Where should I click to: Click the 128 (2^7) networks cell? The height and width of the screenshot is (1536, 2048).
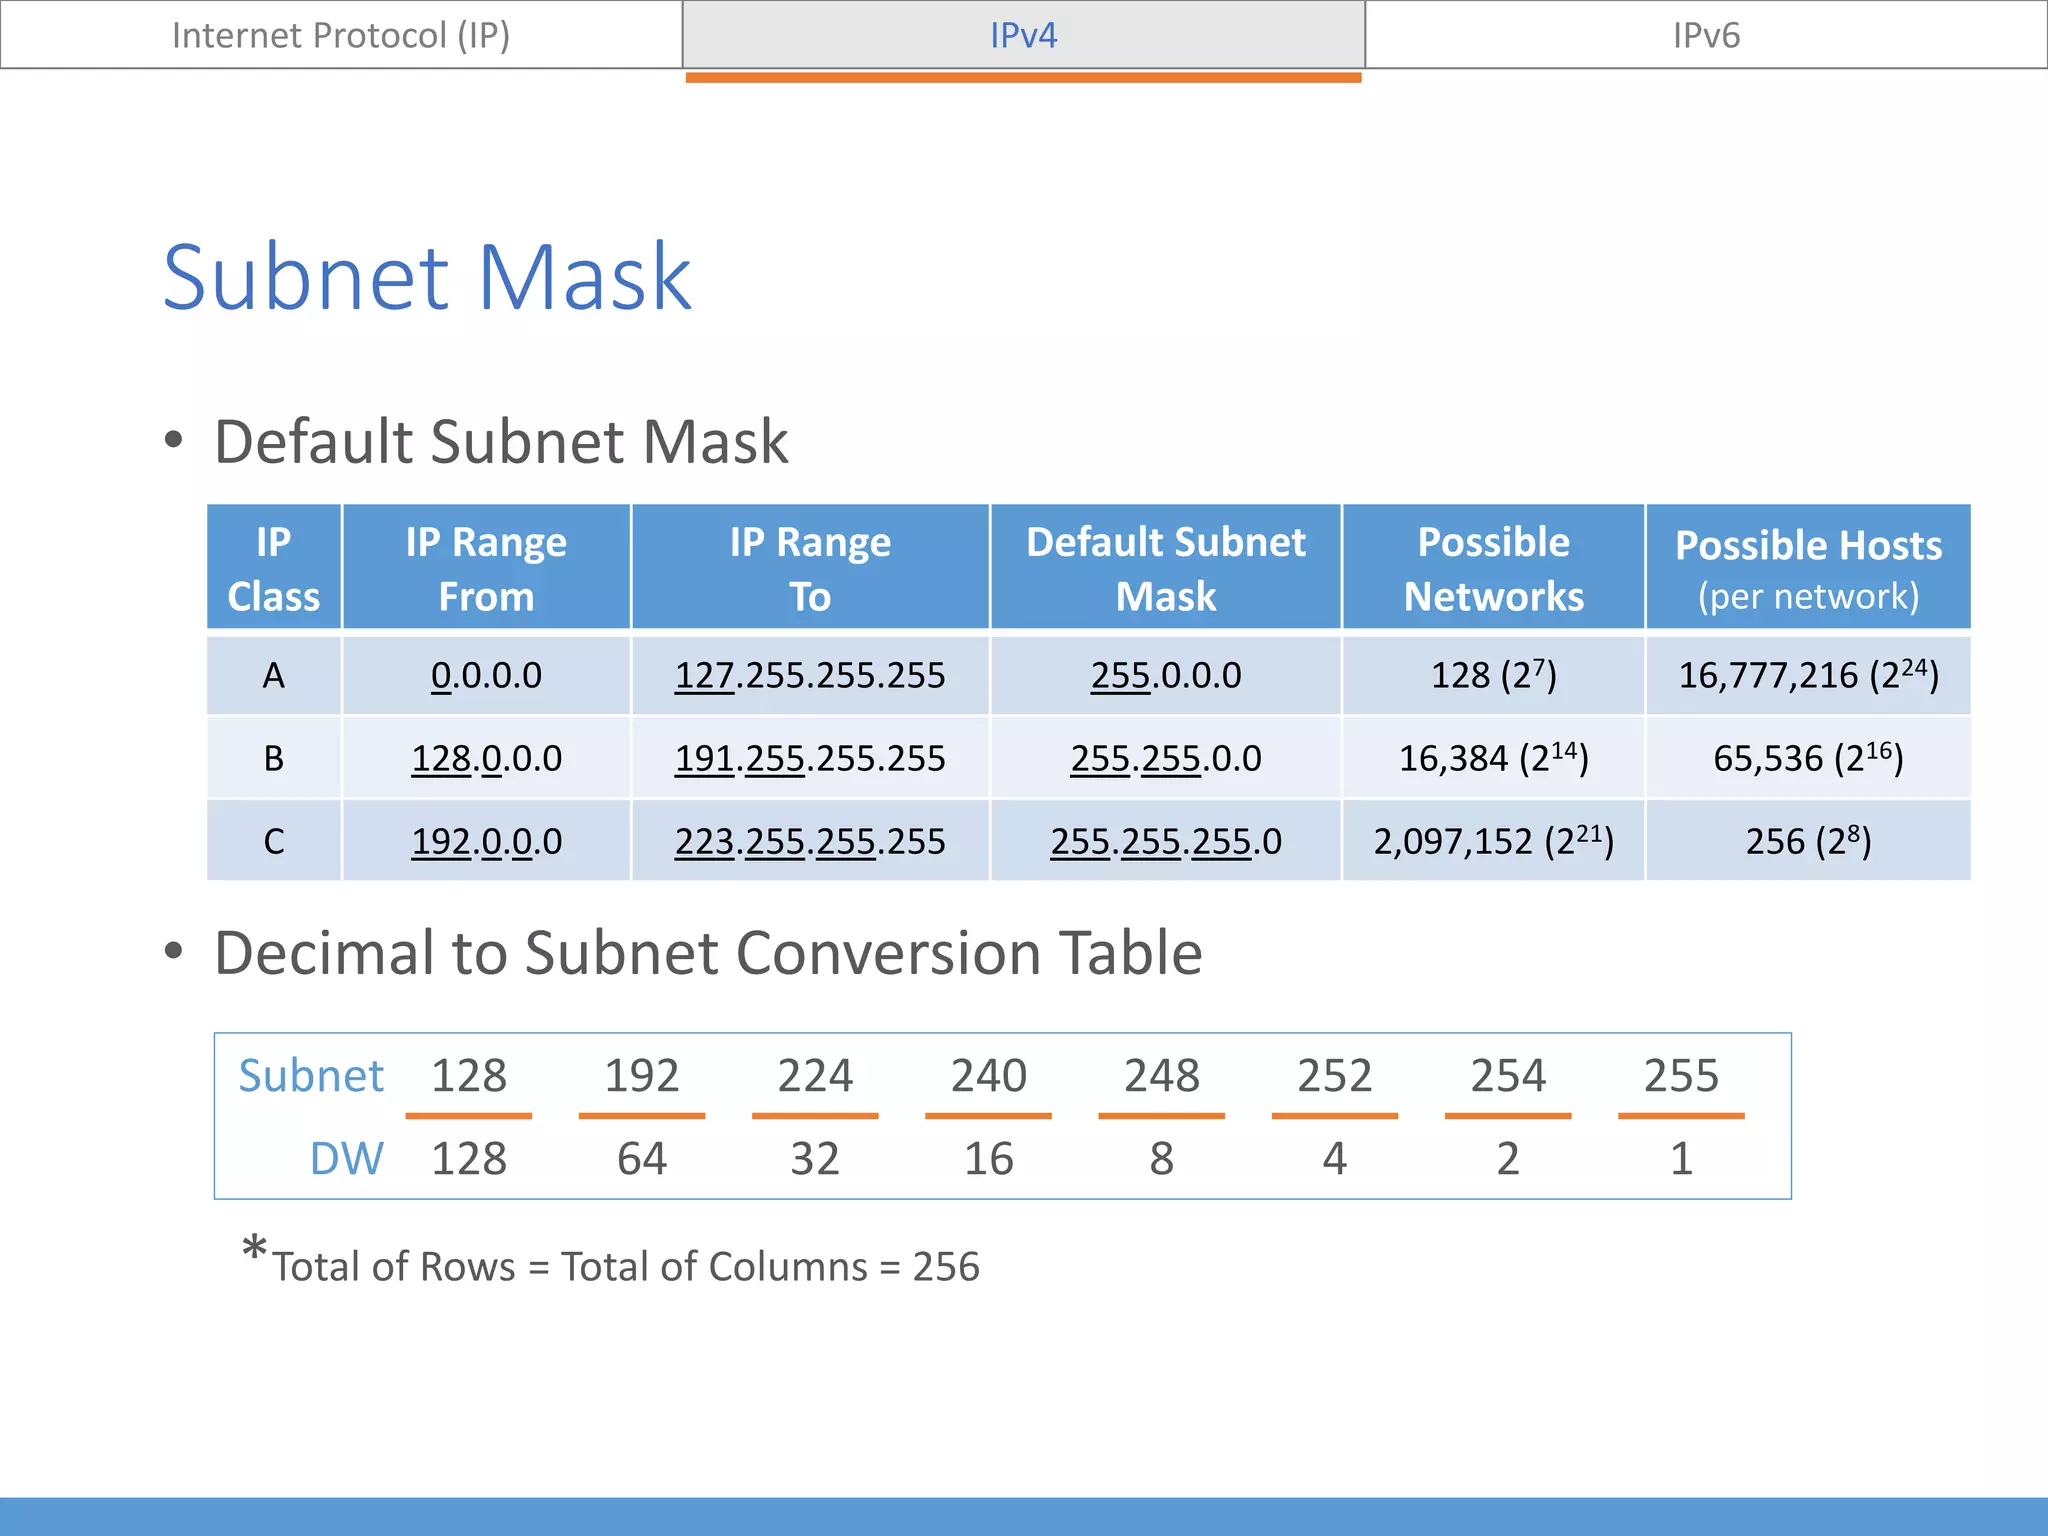pos(1494,675)
